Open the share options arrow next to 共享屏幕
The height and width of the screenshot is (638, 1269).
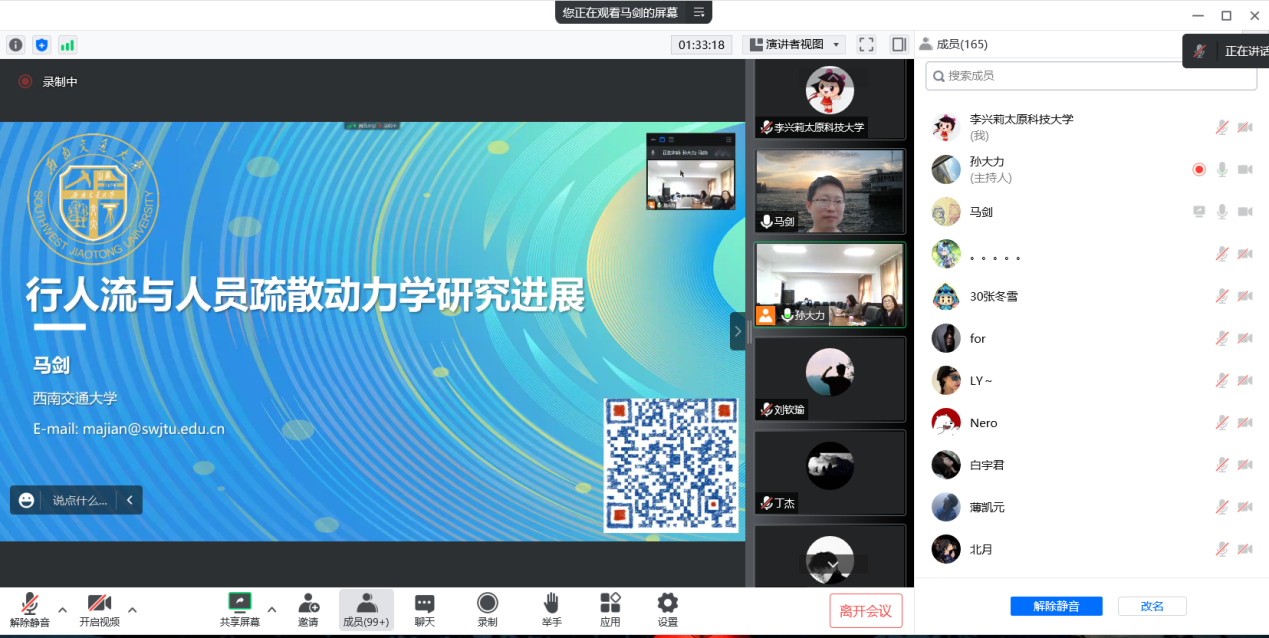click(x=272, y=609)
